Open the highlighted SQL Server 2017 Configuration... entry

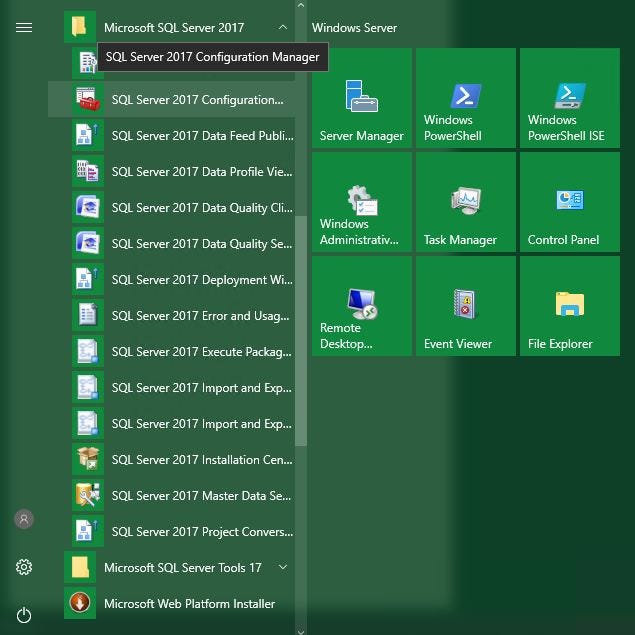(x=172, y=99)
